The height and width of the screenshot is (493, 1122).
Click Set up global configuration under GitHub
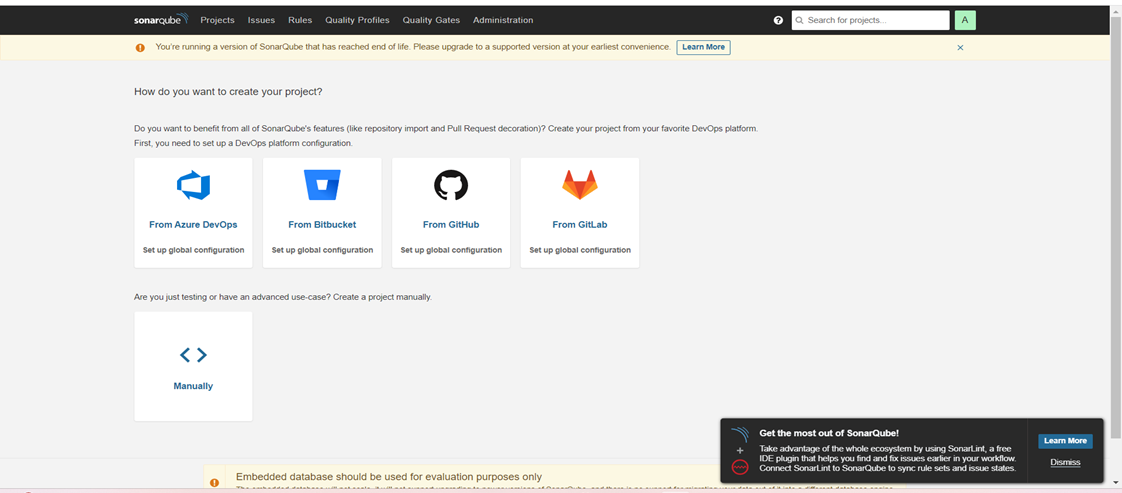click(451, 250)
